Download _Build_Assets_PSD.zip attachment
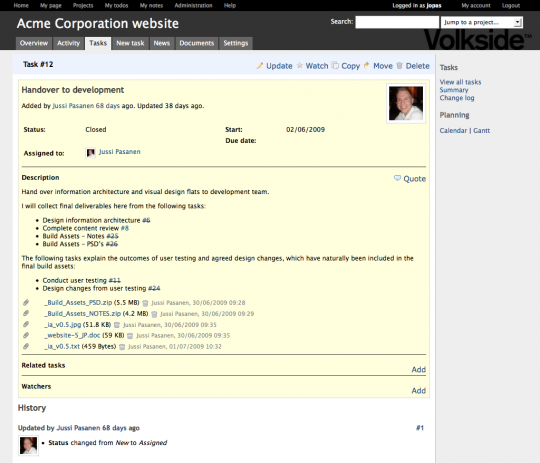This screenshot has width=540, height=463. 78,302
